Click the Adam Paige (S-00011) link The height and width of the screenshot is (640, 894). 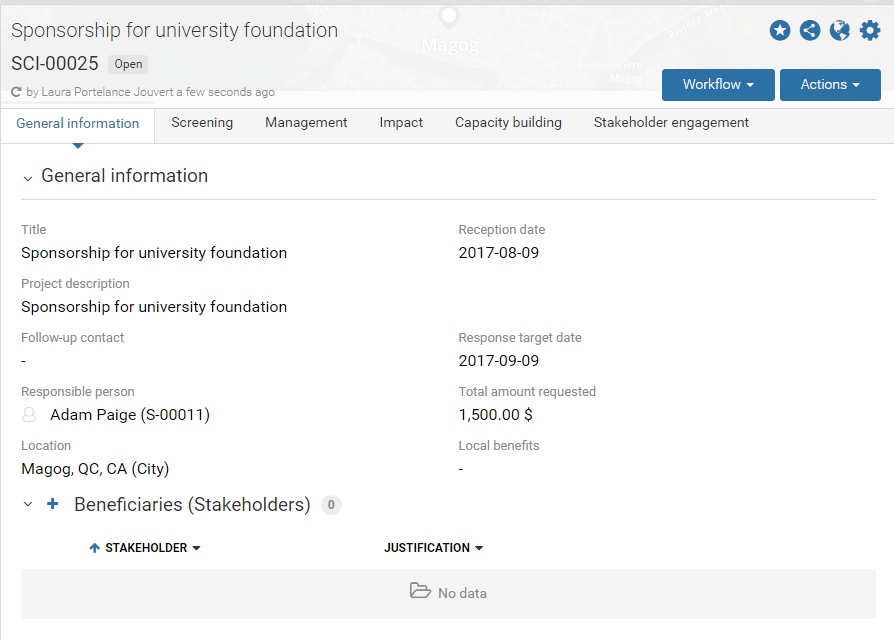tap(130, 414)
